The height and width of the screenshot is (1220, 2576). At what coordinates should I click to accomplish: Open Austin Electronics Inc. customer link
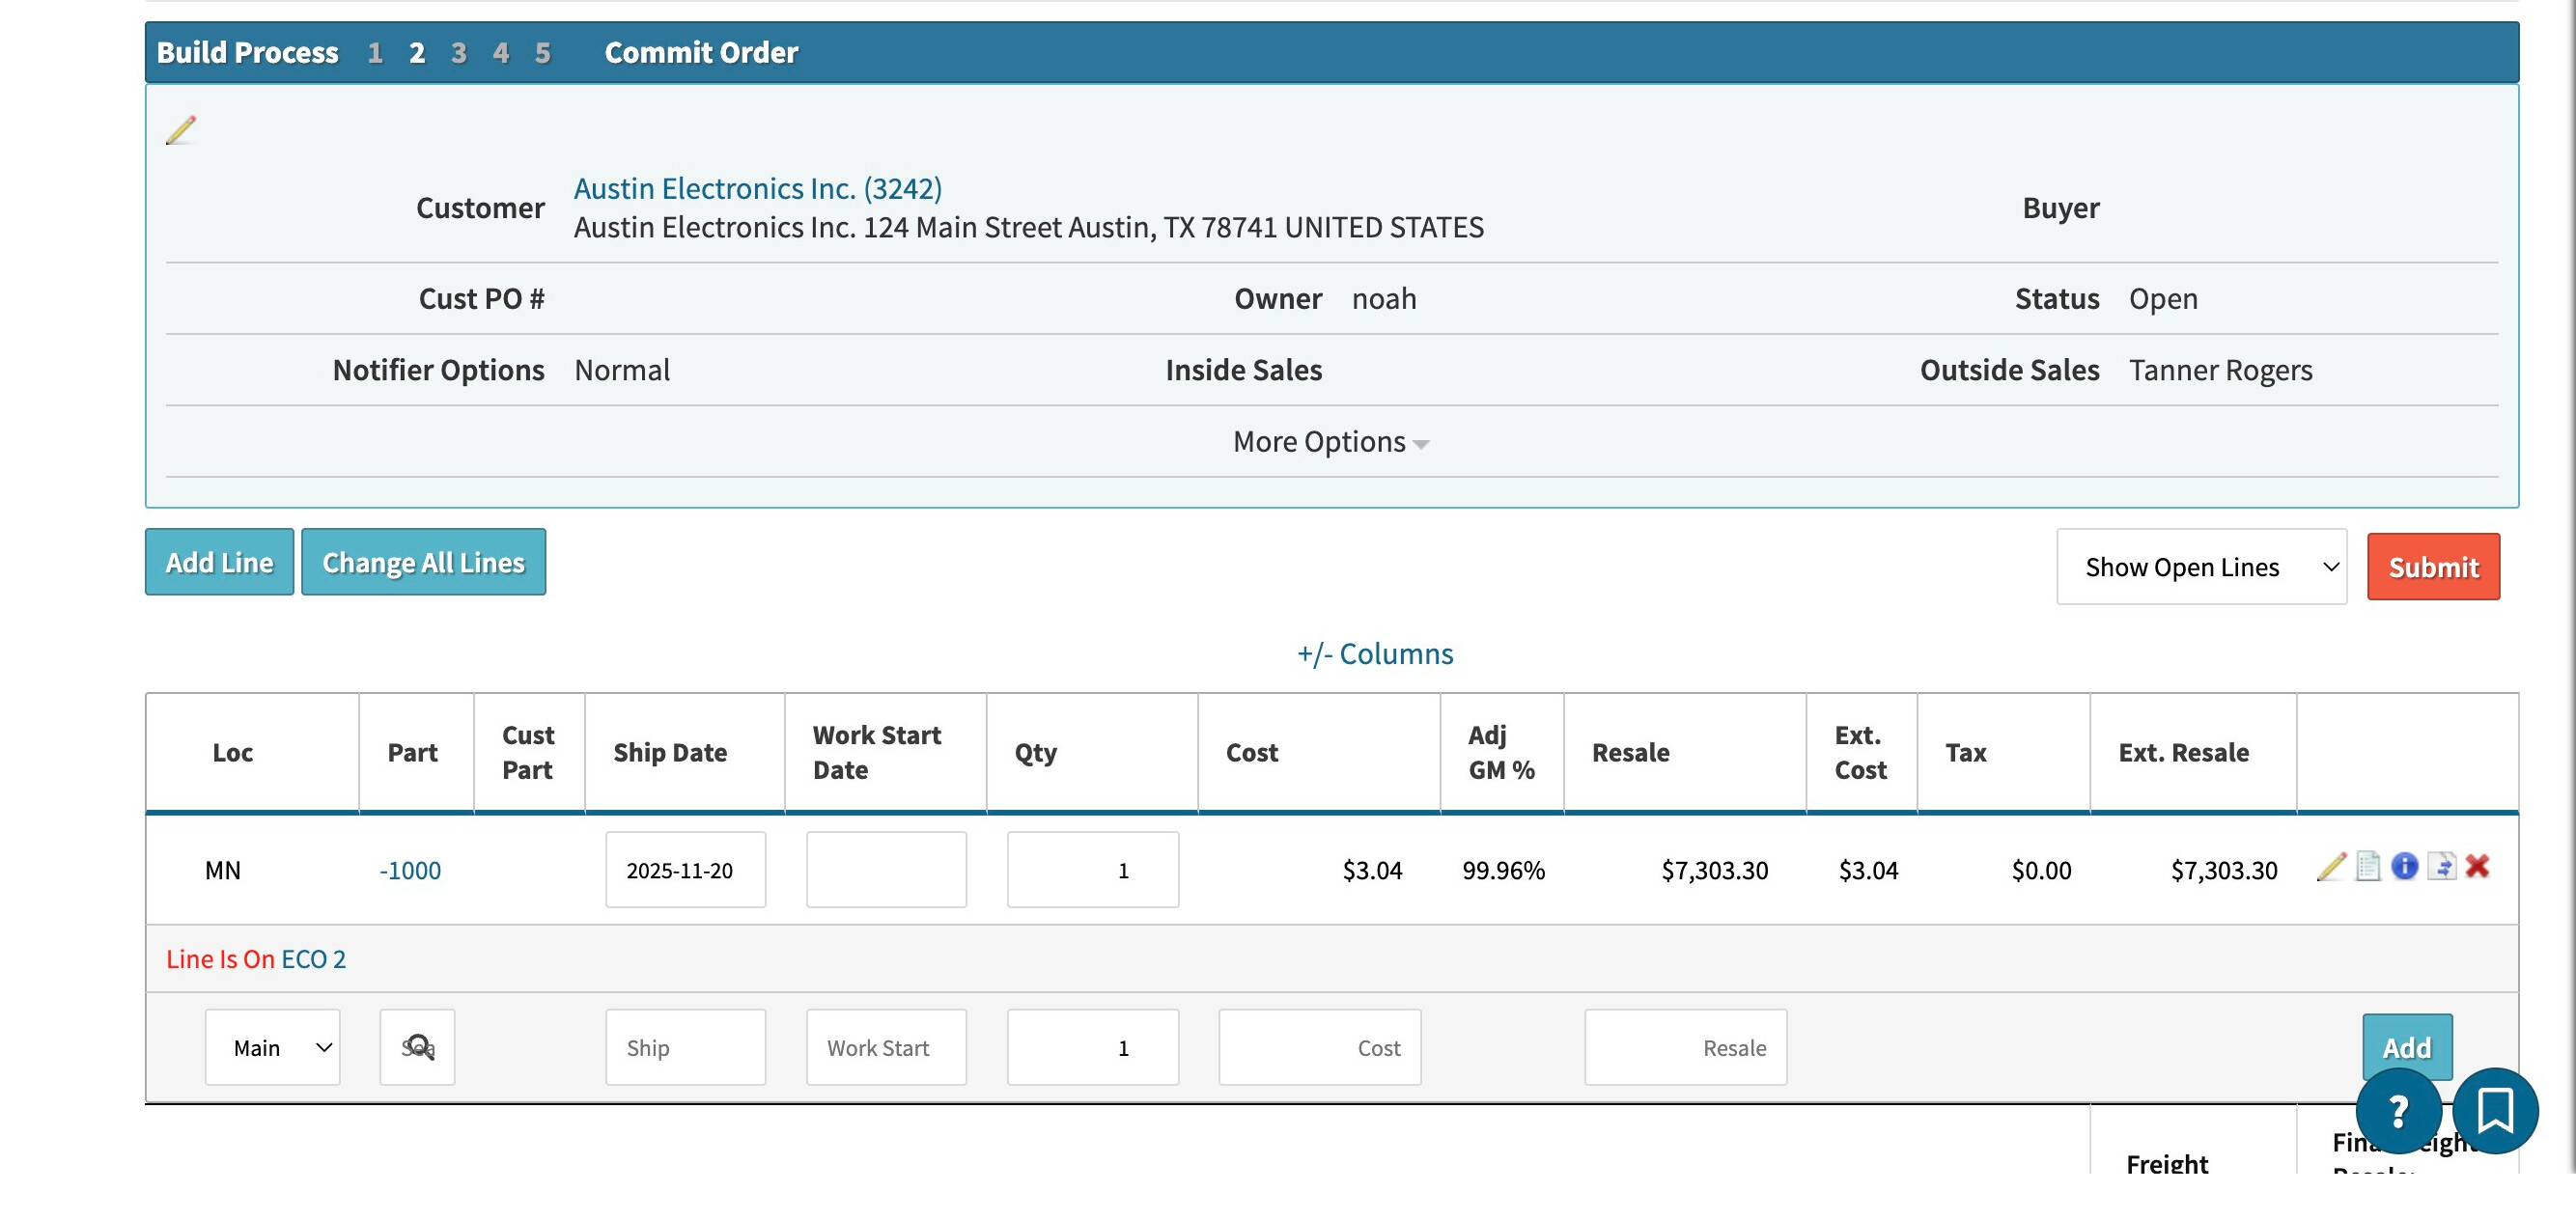(x=757, y=189)
